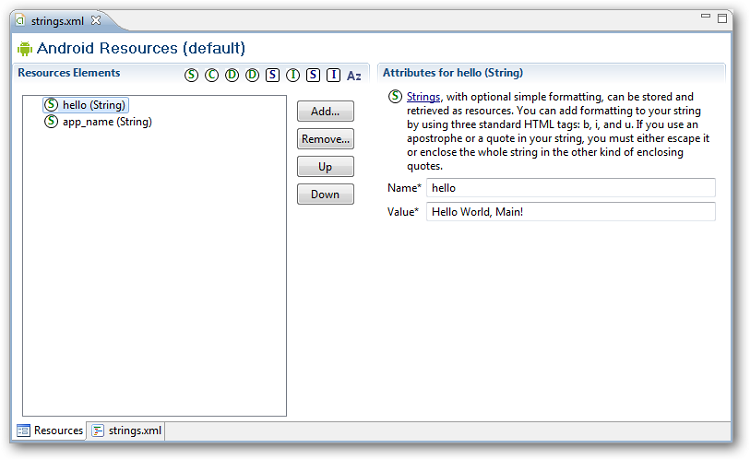Move the element with the Up button
The width and height of the screenshot is (750, 460).
[325, 167]
